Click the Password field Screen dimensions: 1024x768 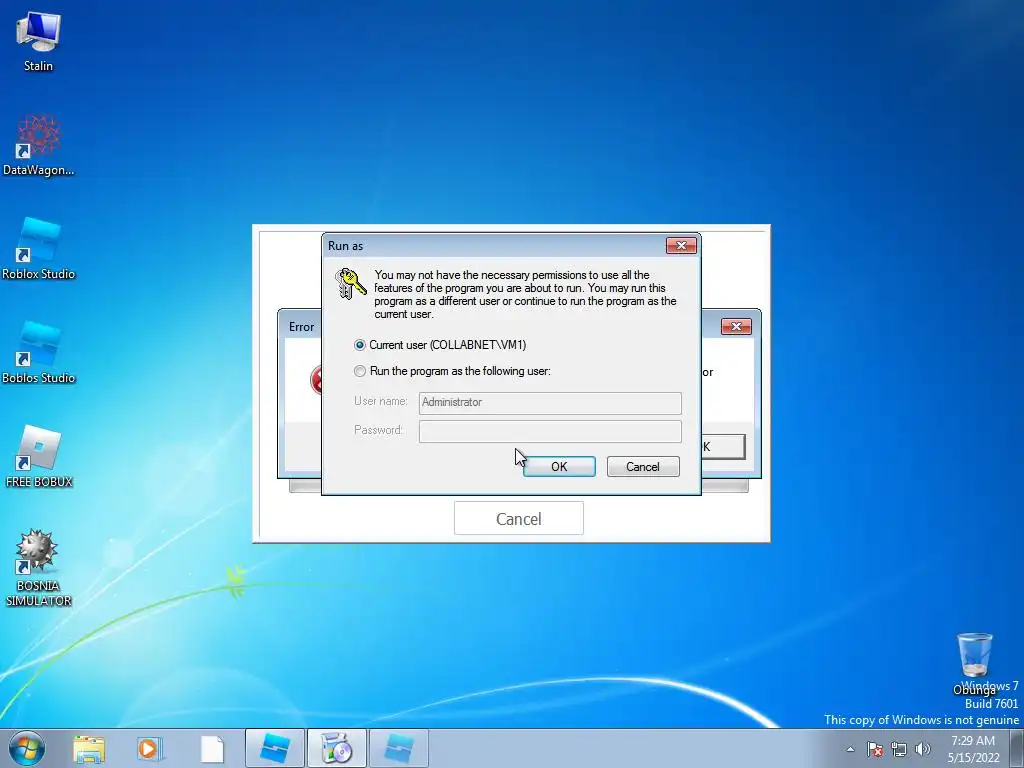tap(550, 431)
